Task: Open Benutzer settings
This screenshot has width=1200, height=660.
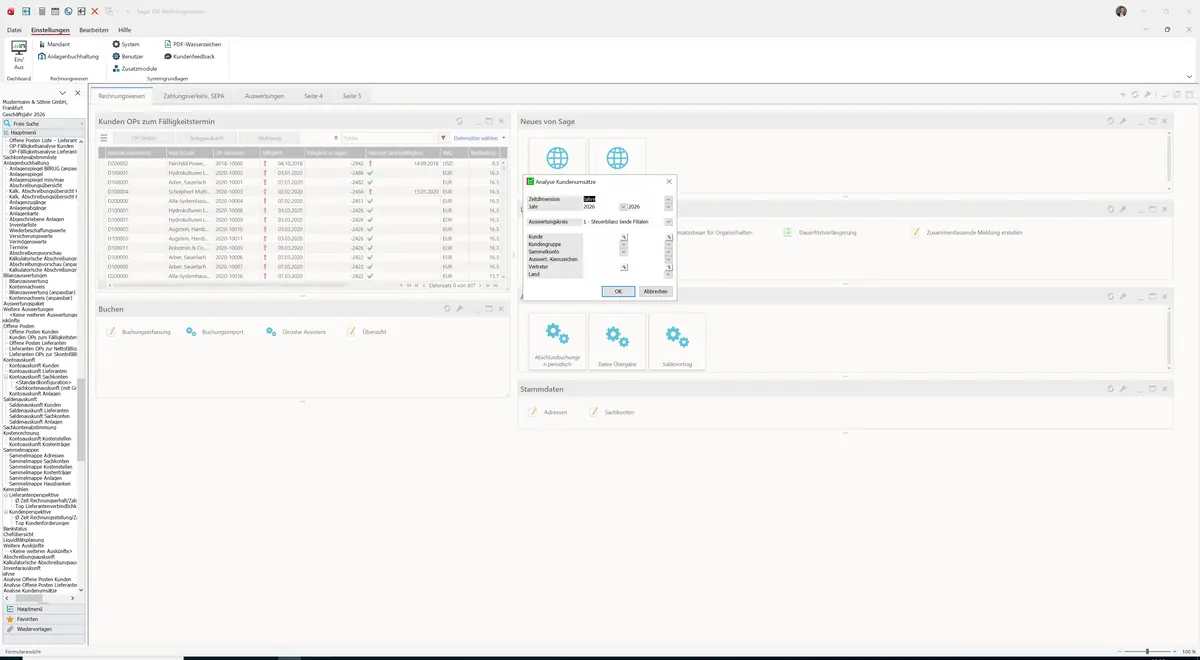Action: click(128, 56)
